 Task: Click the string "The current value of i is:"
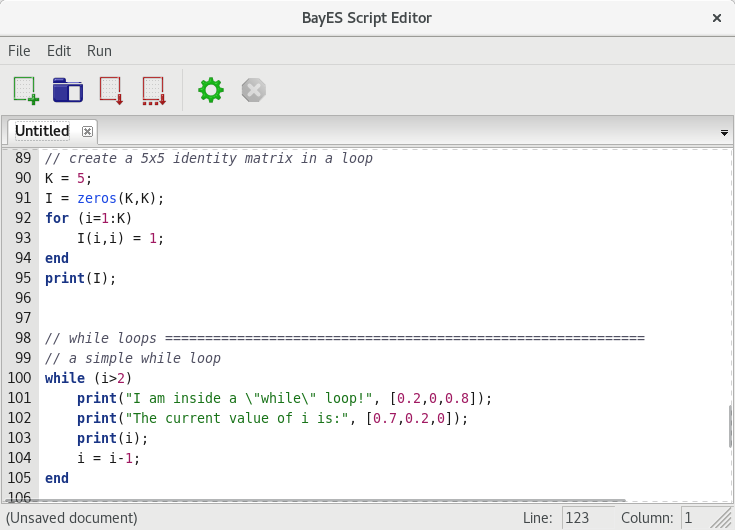[x=236, y=418]
